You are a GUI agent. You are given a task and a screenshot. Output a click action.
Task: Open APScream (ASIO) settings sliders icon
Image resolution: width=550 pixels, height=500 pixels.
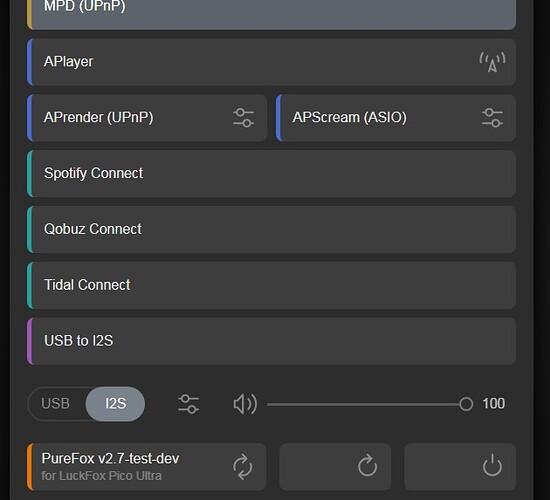pos(492,118)
